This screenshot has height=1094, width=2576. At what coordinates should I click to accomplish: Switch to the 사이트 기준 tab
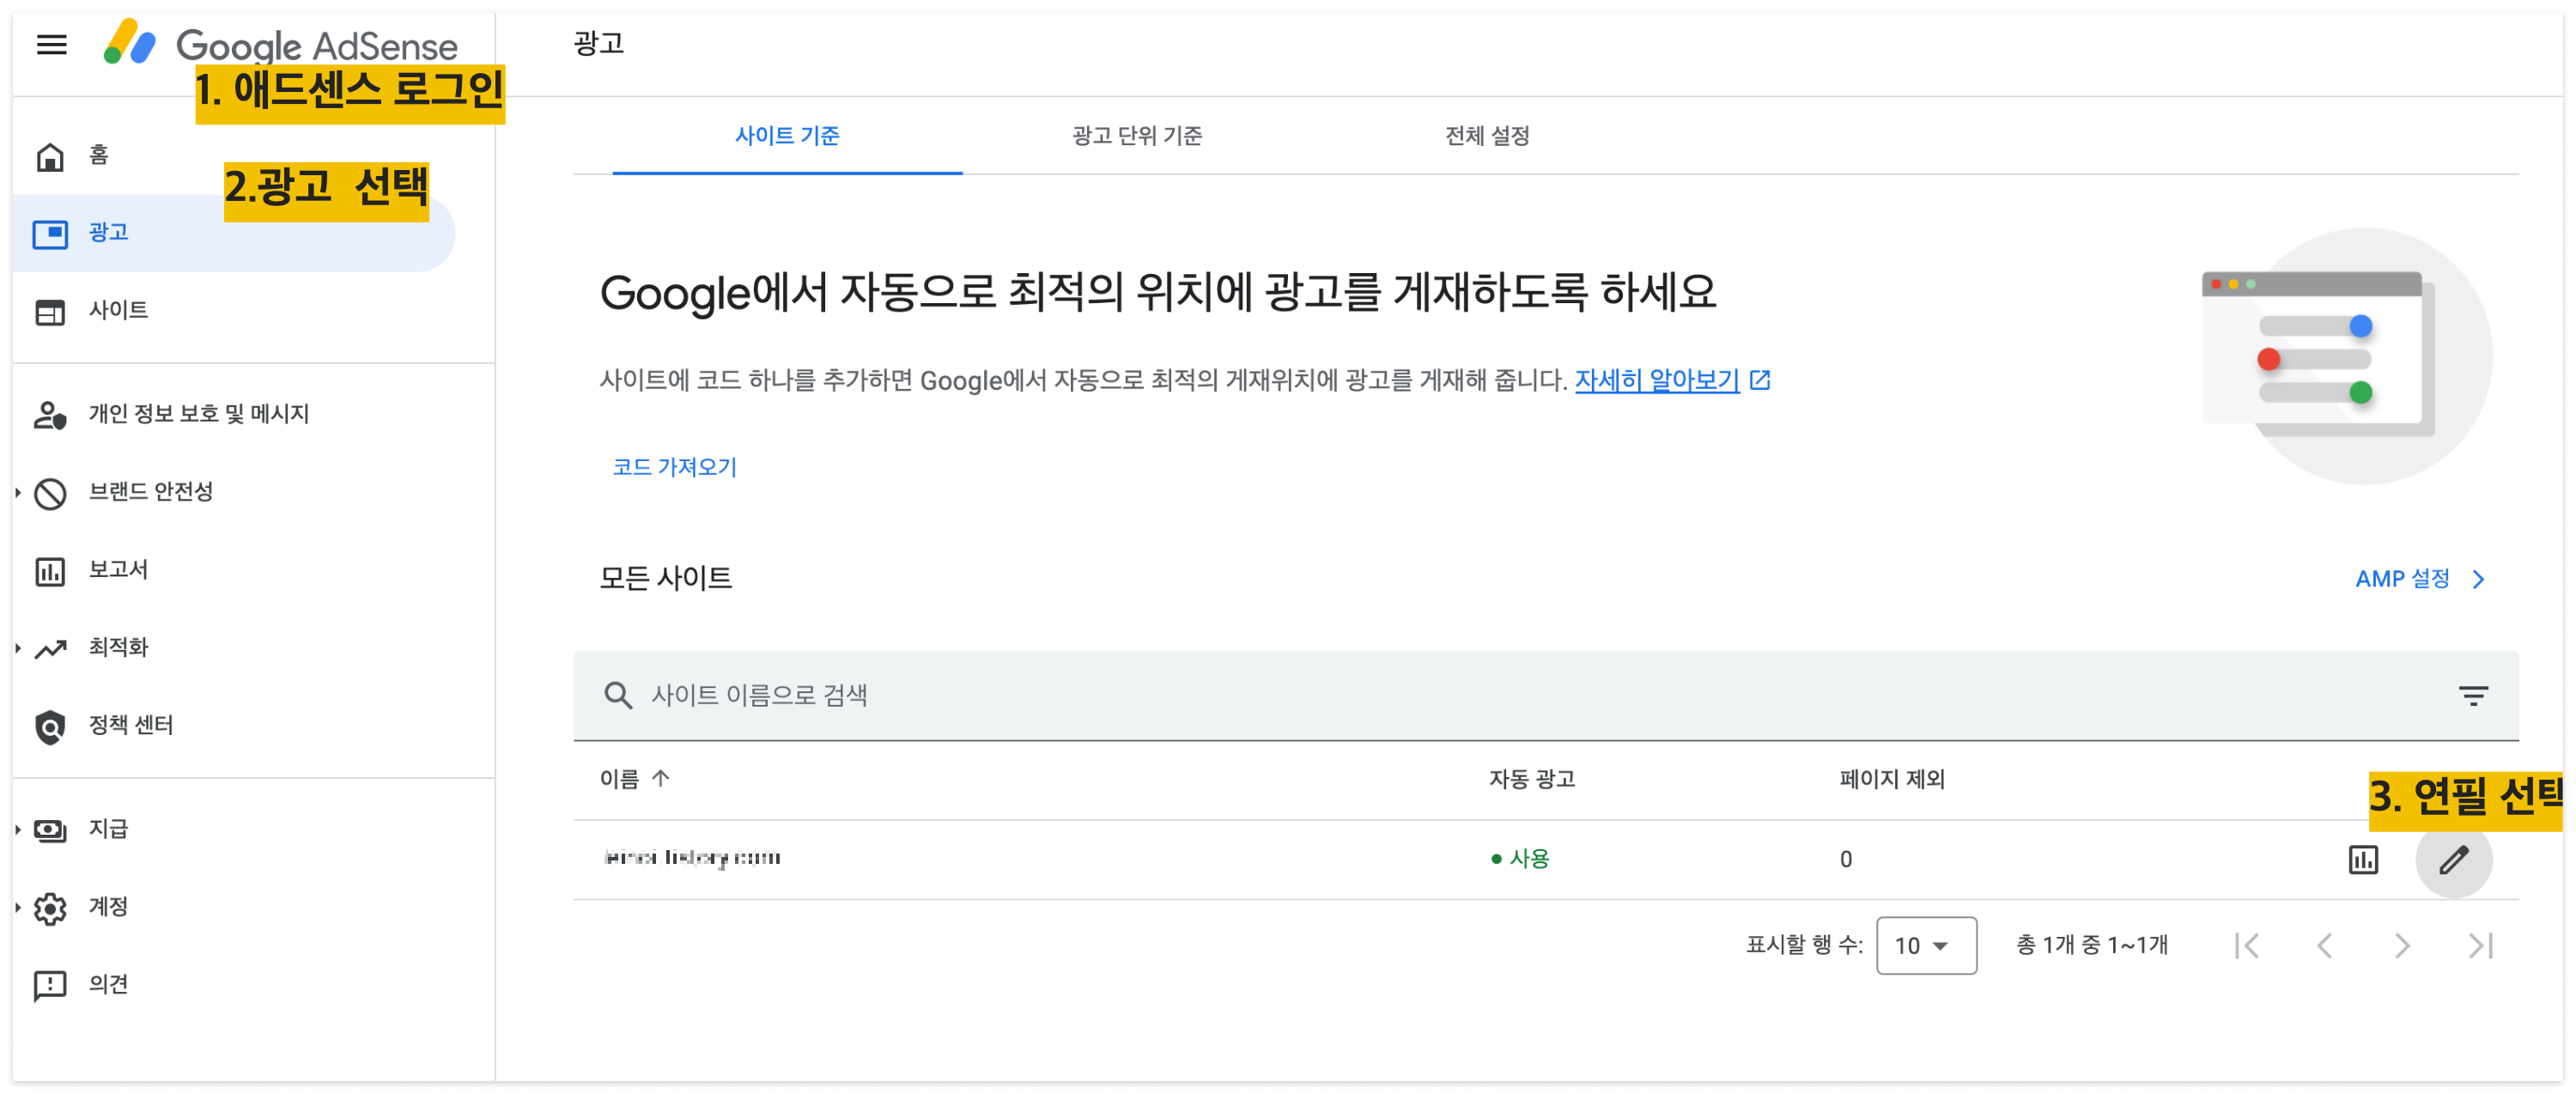[x=787, y=136]
